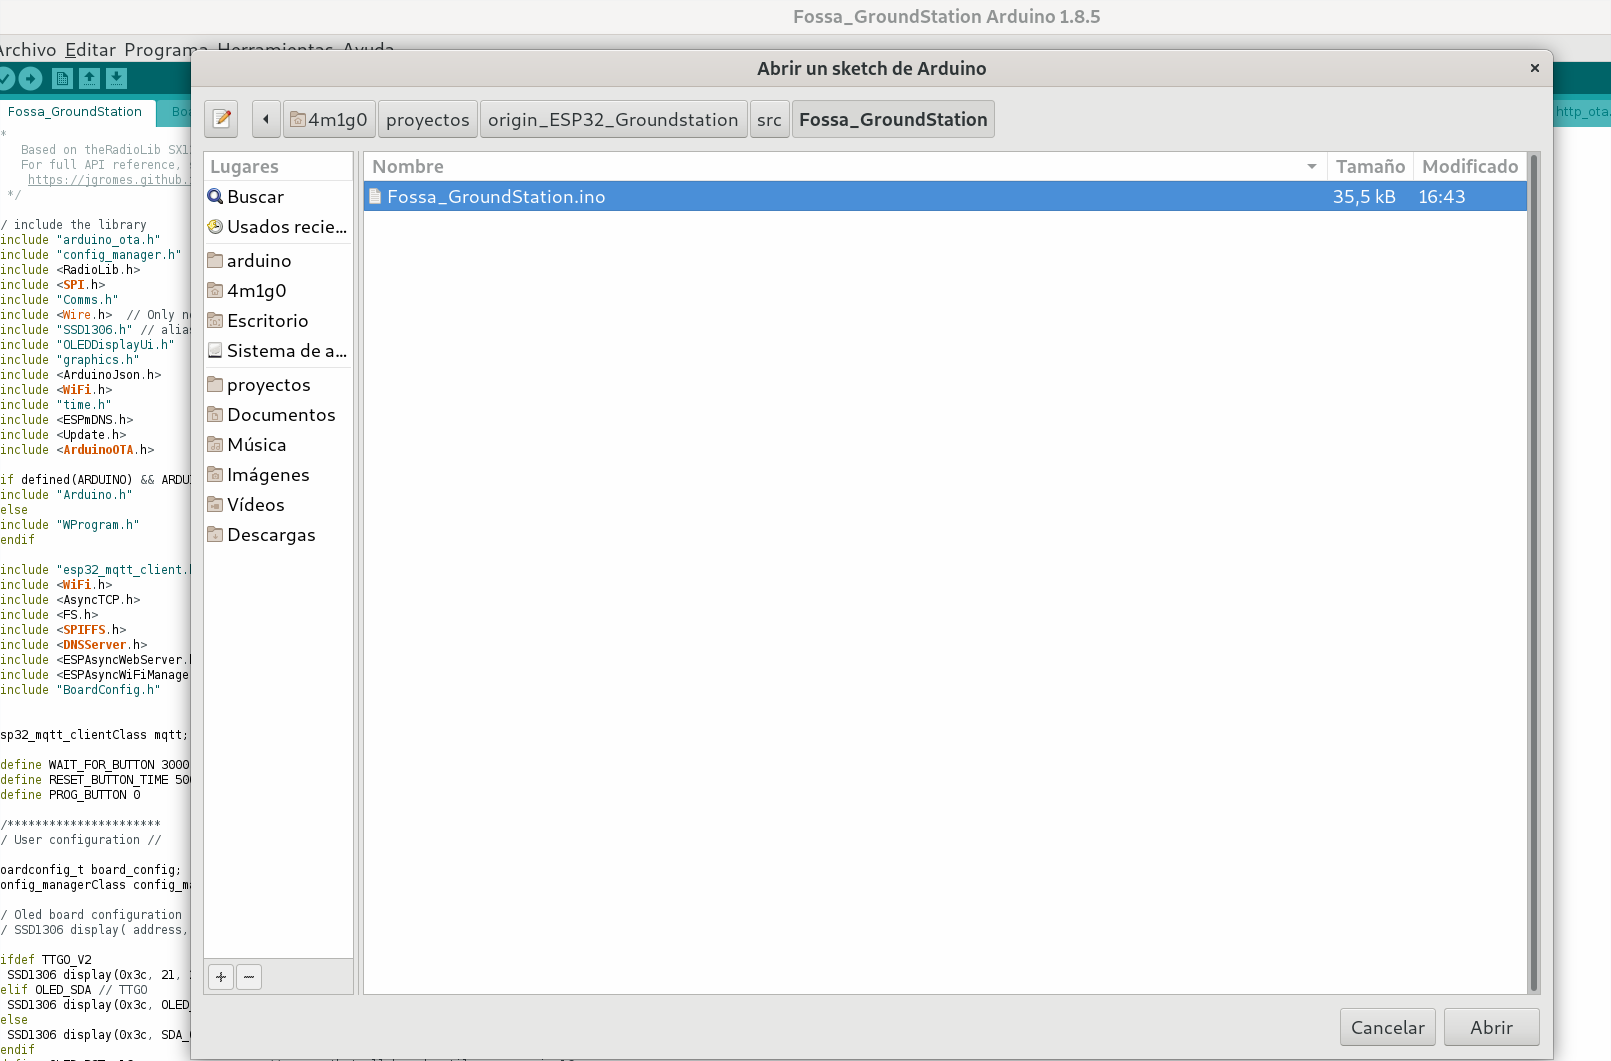The image size is (1611, 1061).
Task: Go to src folder in path bar
Action: pos(769,119)
